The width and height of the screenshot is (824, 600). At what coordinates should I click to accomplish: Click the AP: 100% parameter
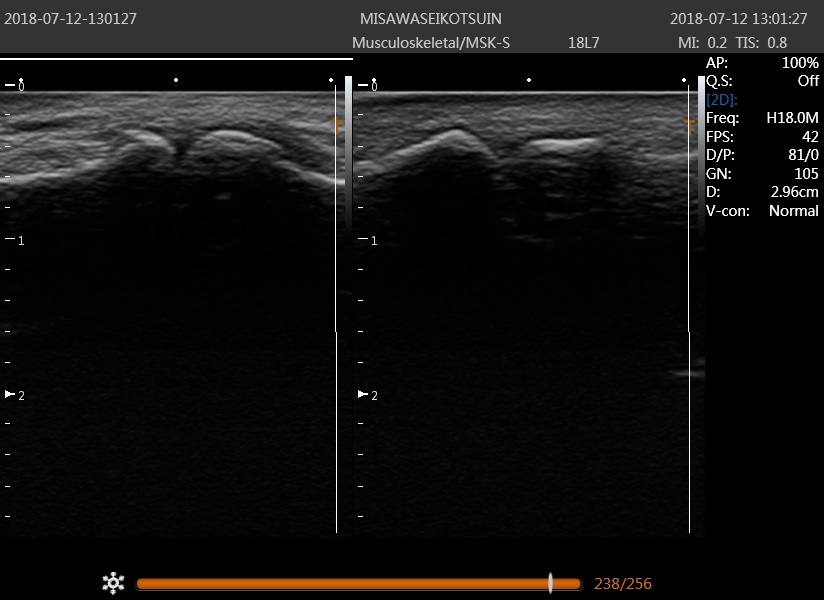(x=762, y=63)
